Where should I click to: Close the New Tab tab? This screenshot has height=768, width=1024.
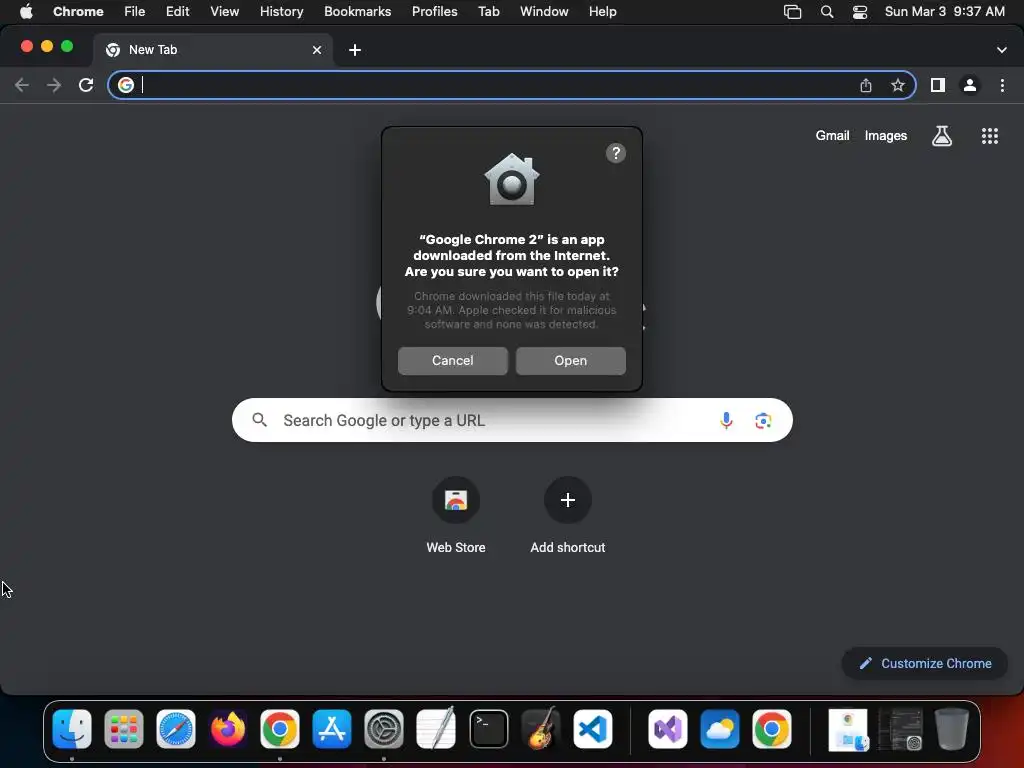pos(317,50)
